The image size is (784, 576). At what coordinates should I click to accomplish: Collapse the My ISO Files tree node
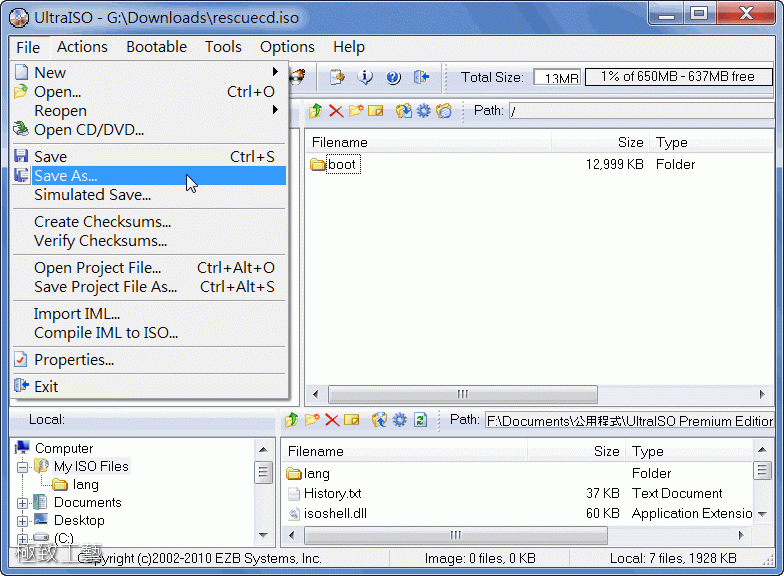22,468
